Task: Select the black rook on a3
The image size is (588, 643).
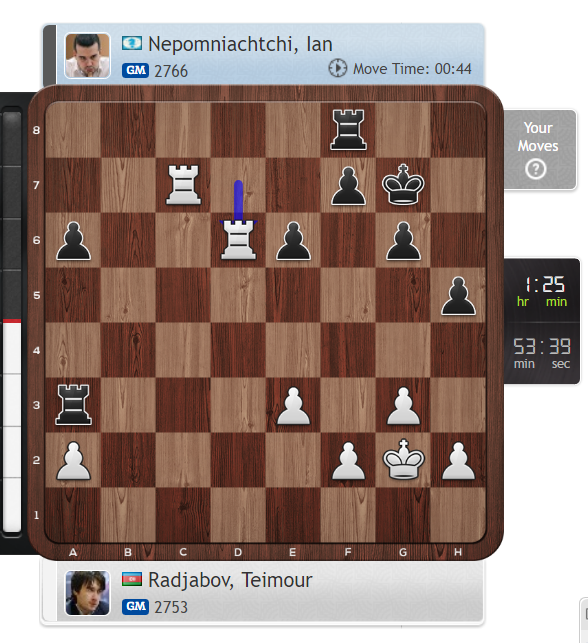Action: click(x=73, y=404)
